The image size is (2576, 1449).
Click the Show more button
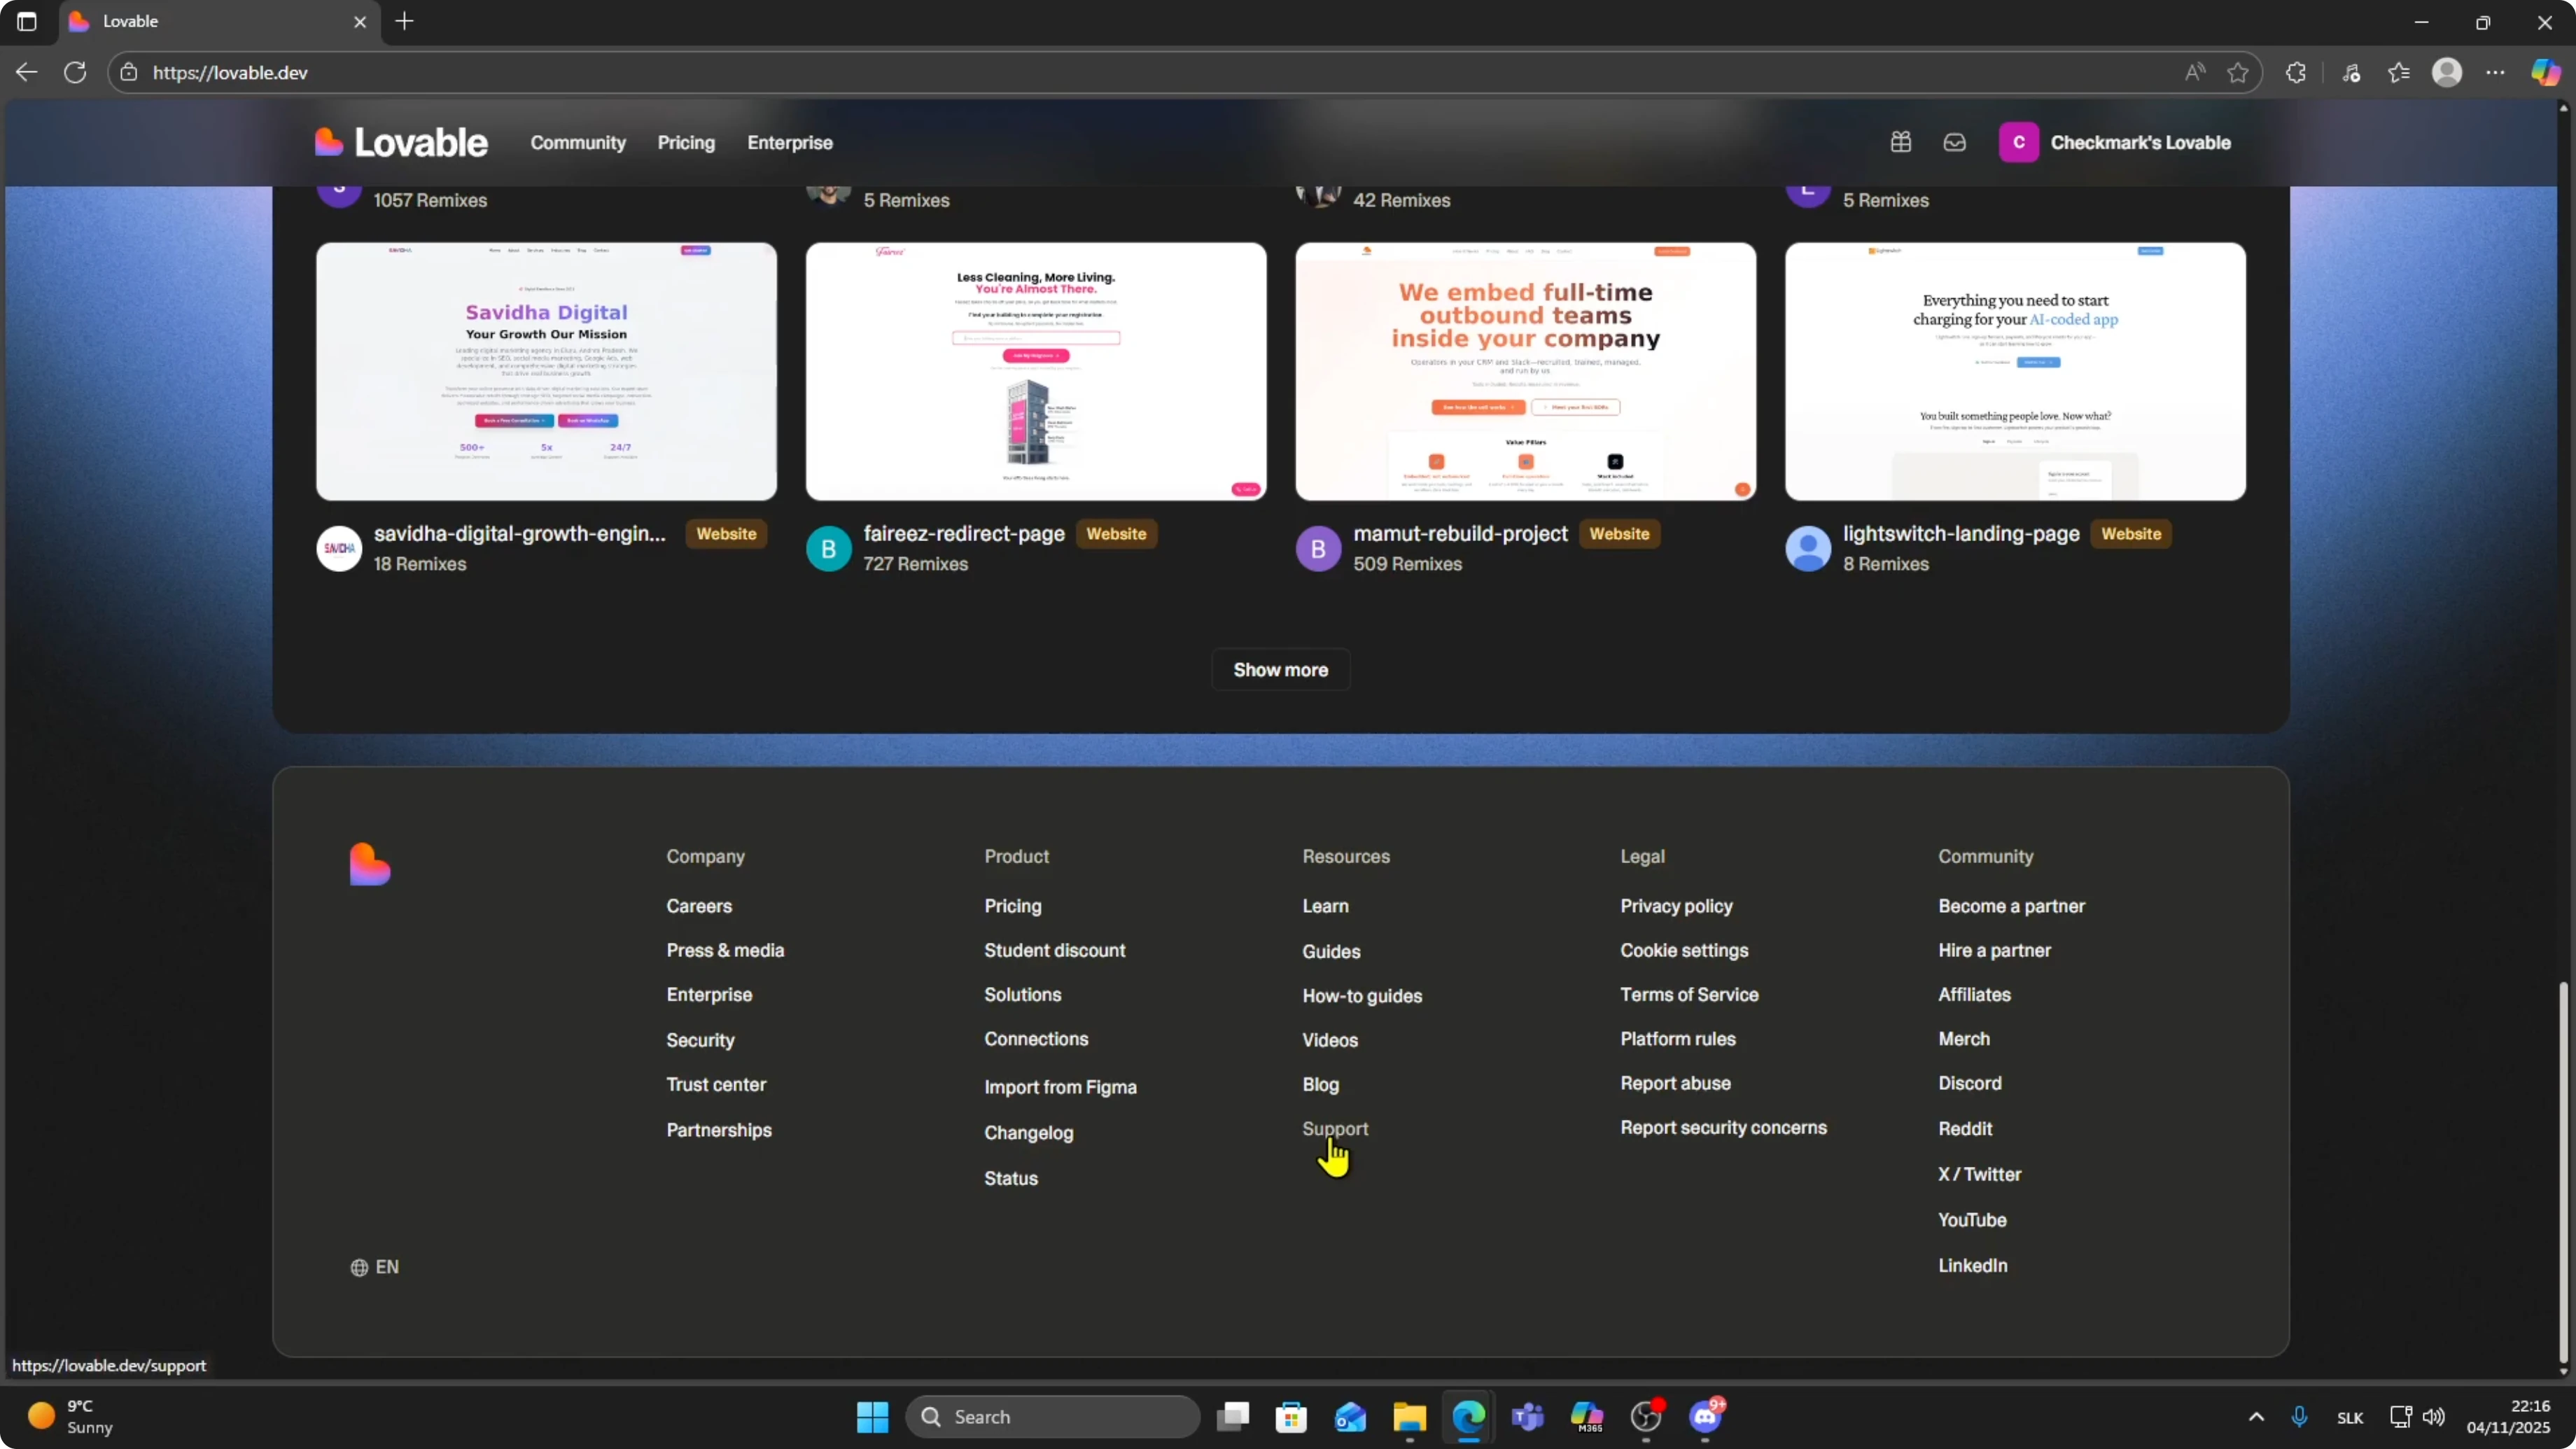(1280, 669)
